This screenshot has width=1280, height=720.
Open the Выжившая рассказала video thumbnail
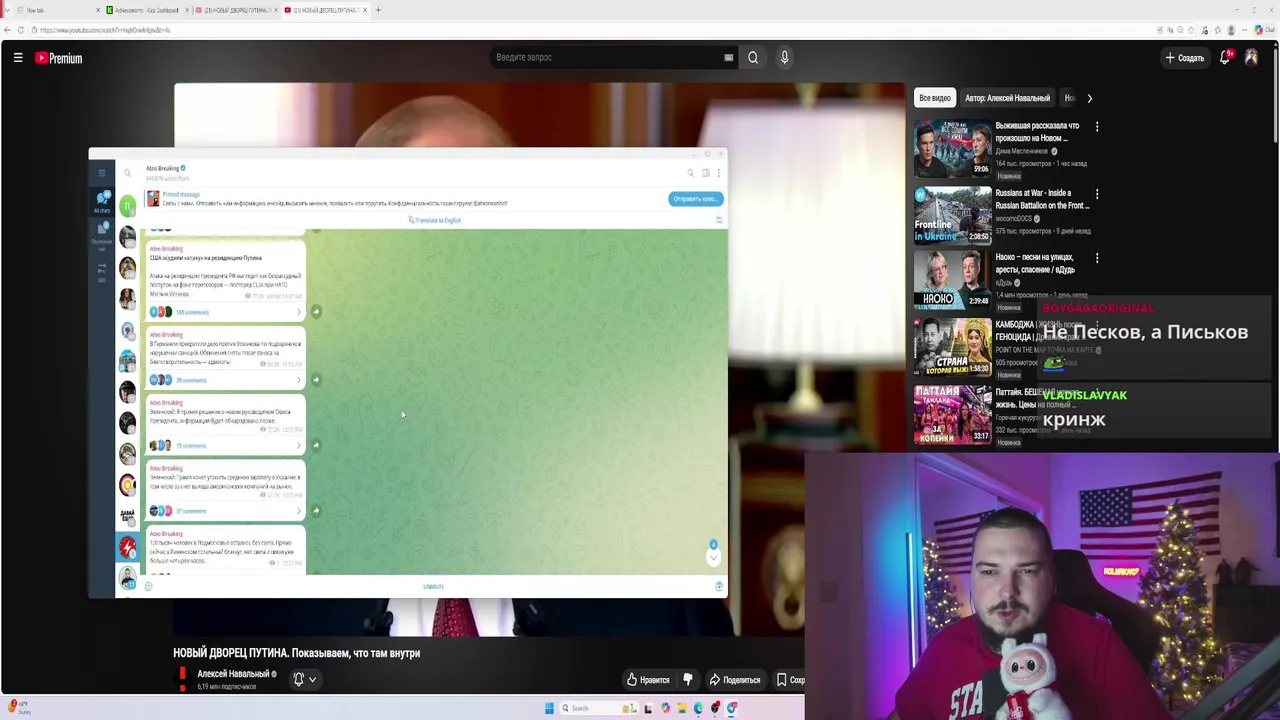click(x=952, y=148)
